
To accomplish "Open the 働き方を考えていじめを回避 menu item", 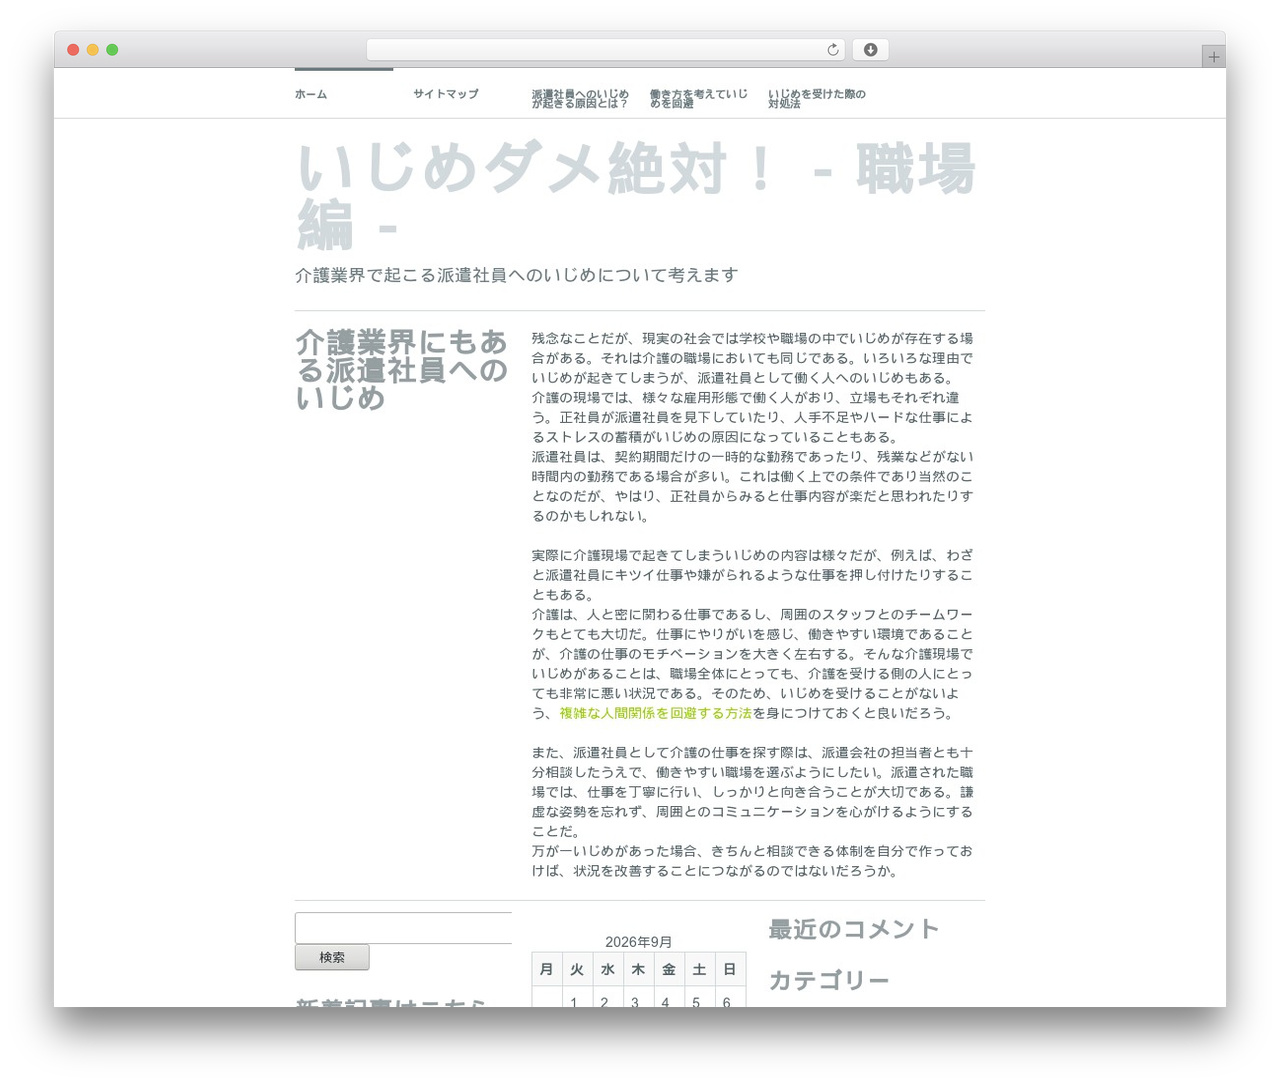I will point(699,98).
